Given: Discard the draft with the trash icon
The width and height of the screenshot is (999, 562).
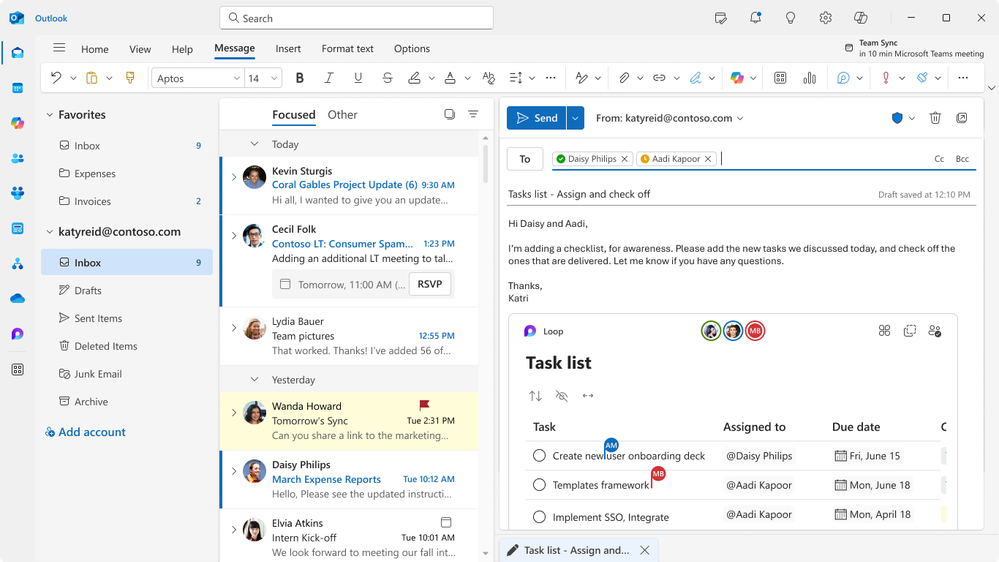Looking at the screenshot, I should point(935,118).
